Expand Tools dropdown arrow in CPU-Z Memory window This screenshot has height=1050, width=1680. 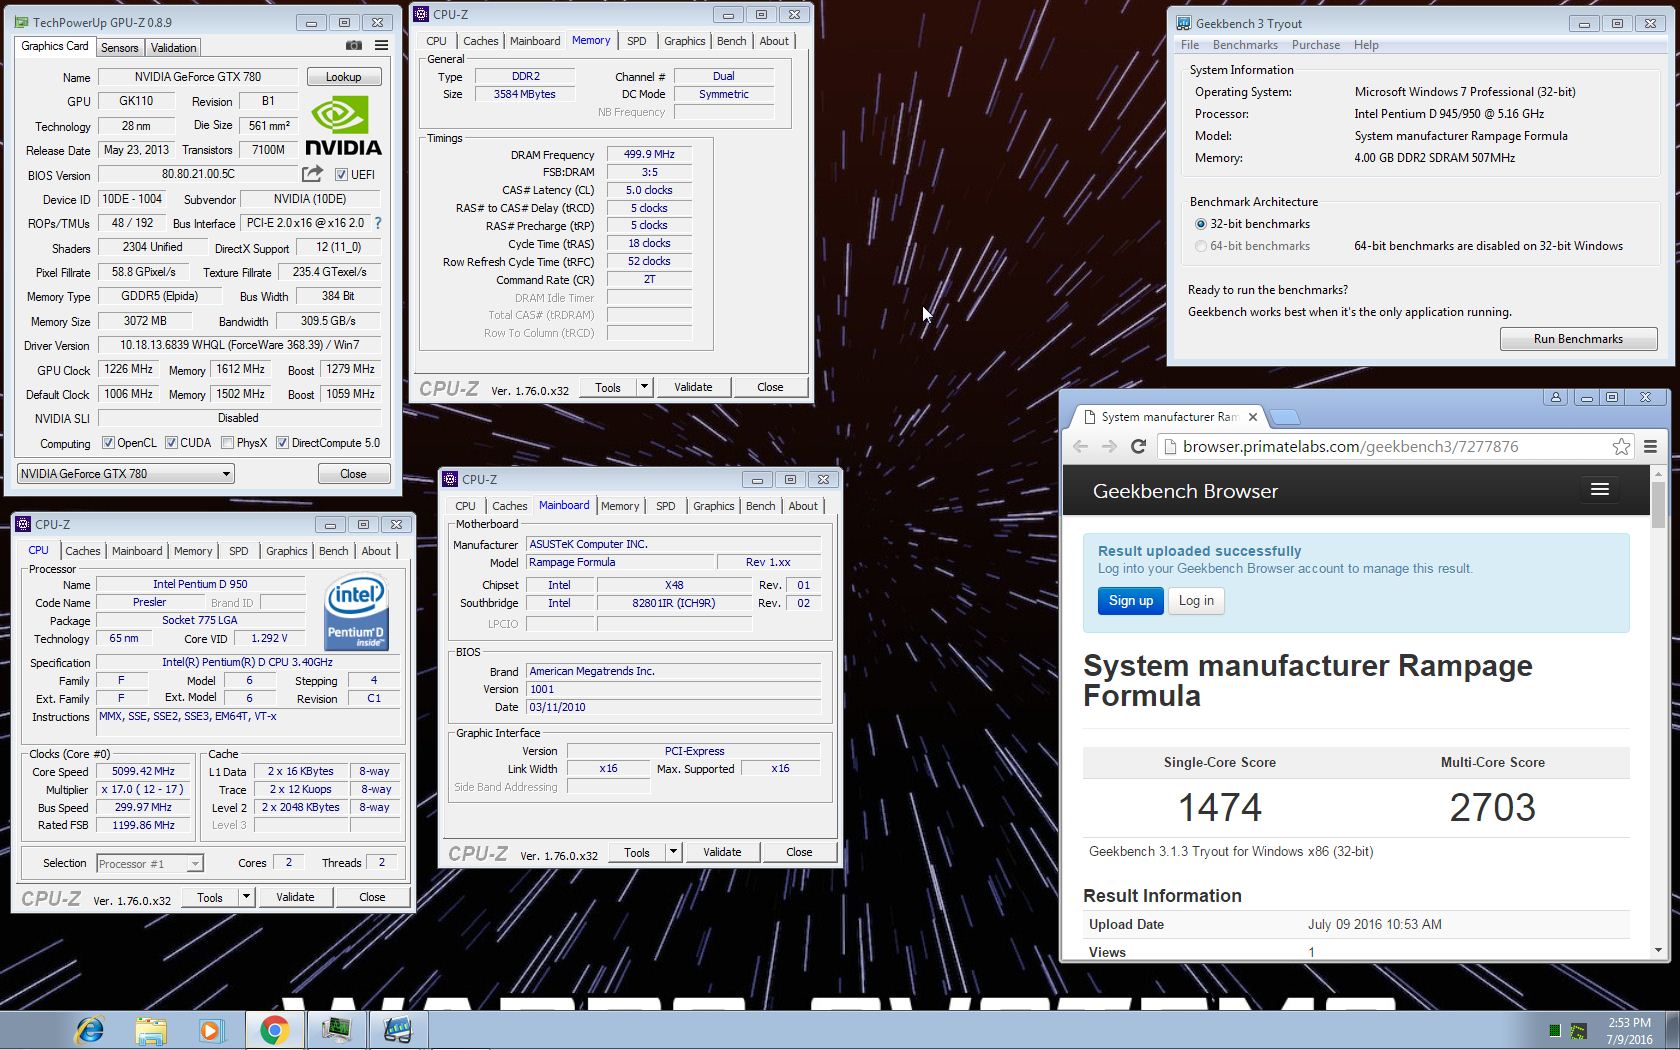pyautogui.click(x=644, y=387)
